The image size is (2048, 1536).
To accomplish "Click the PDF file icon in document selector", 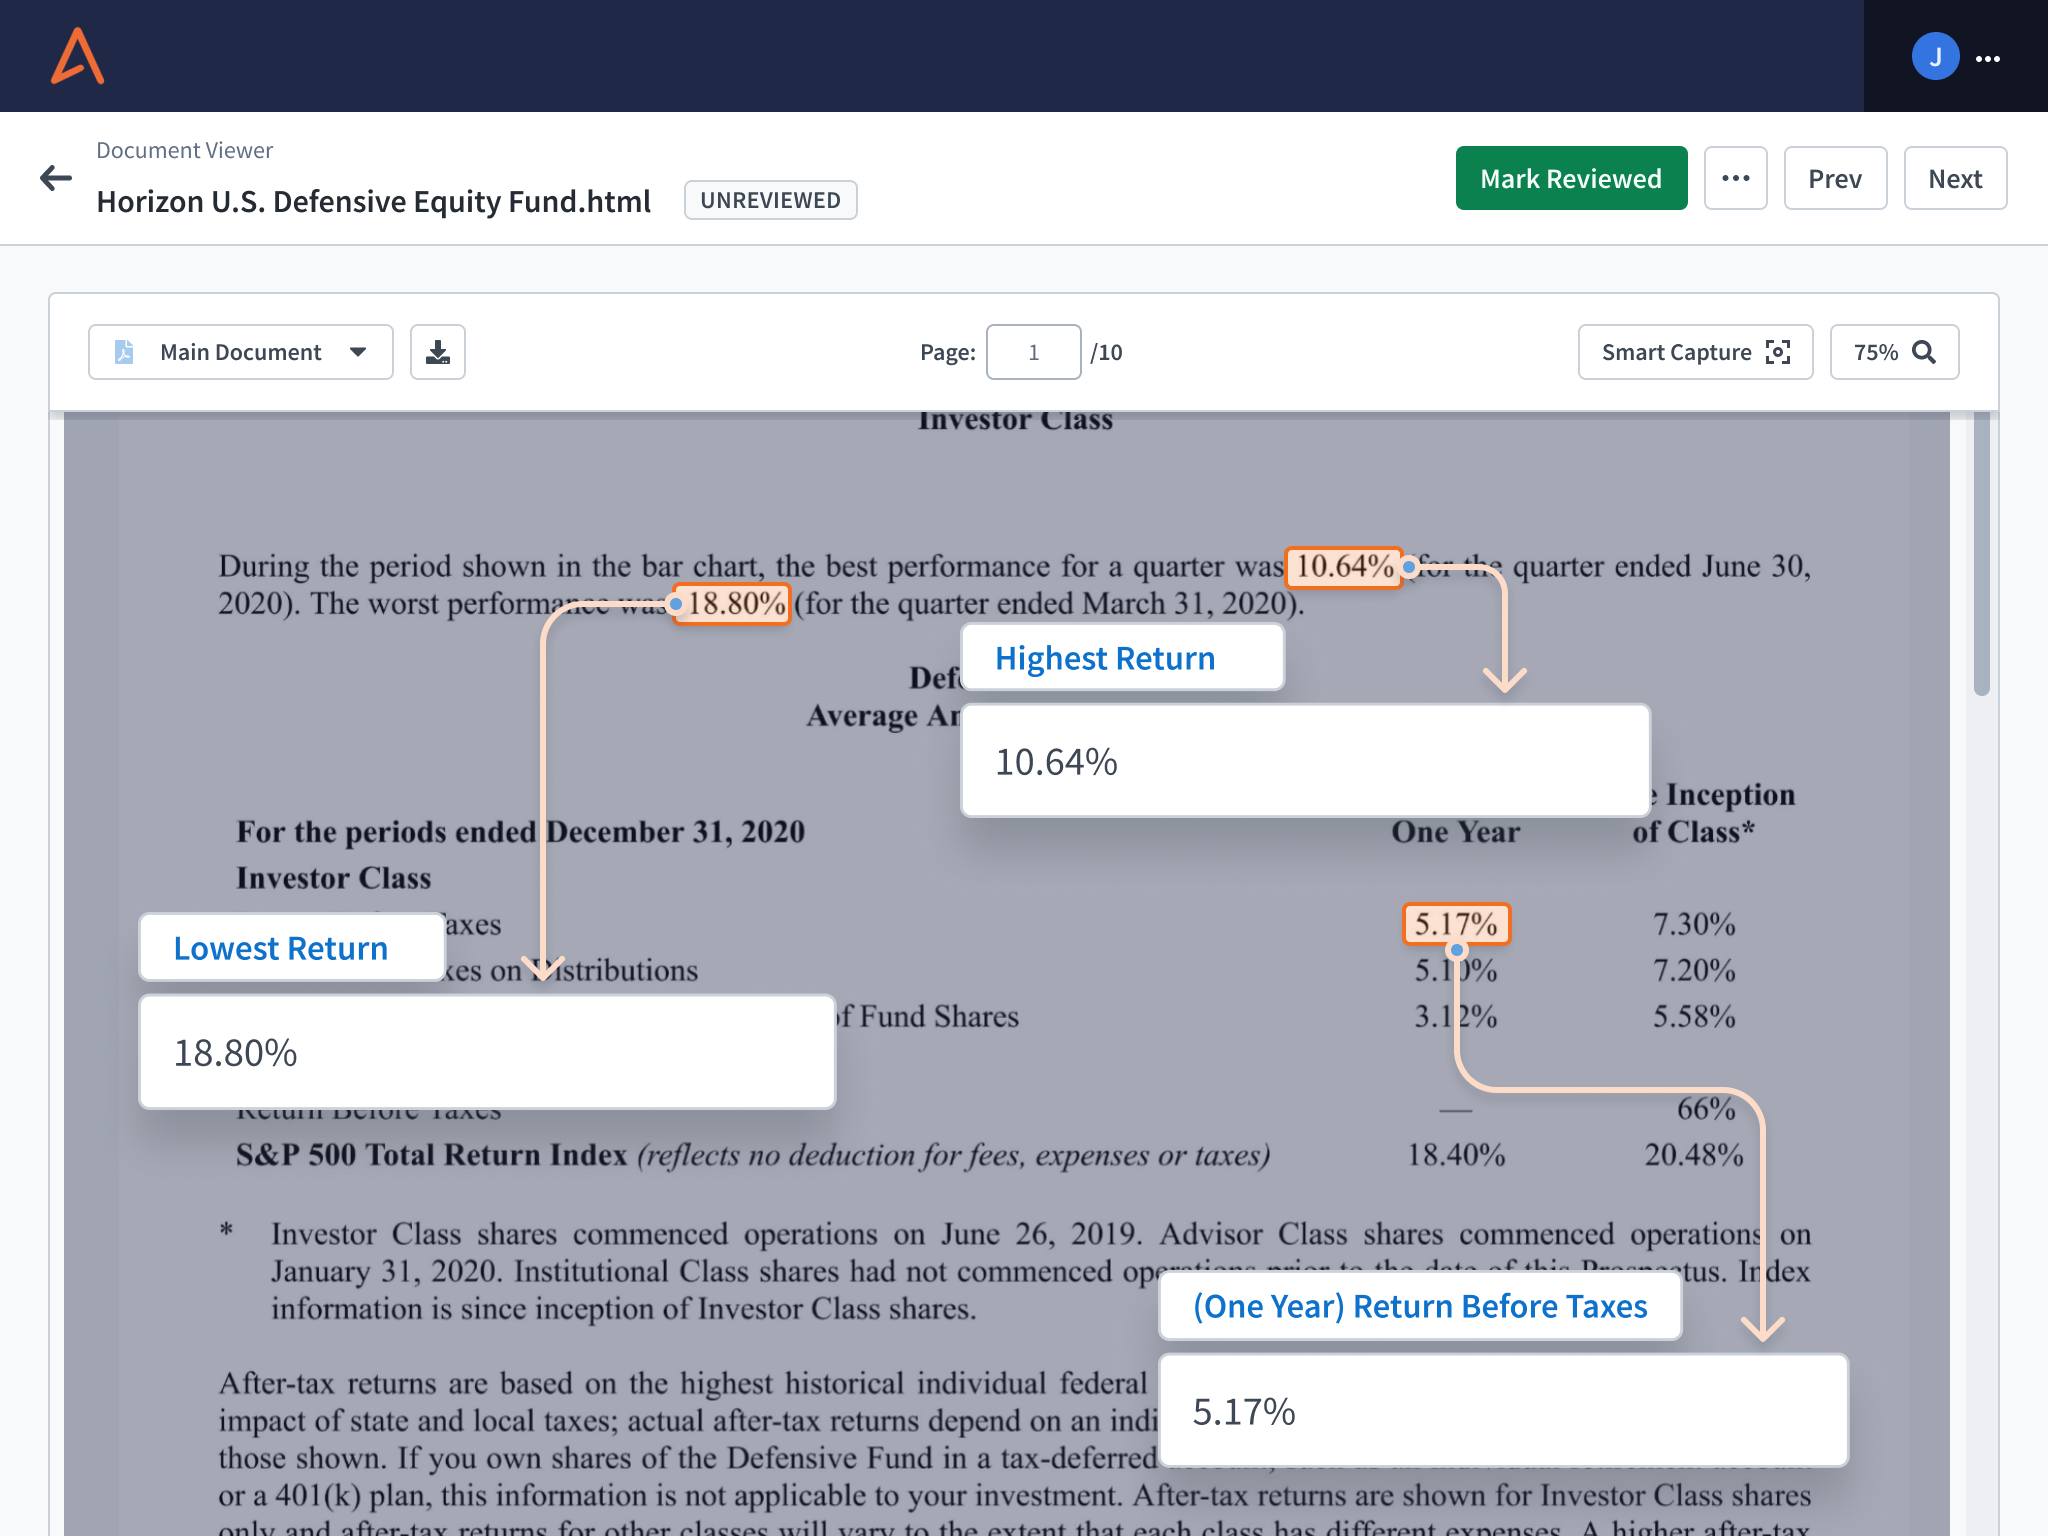I will coord(123,352).
